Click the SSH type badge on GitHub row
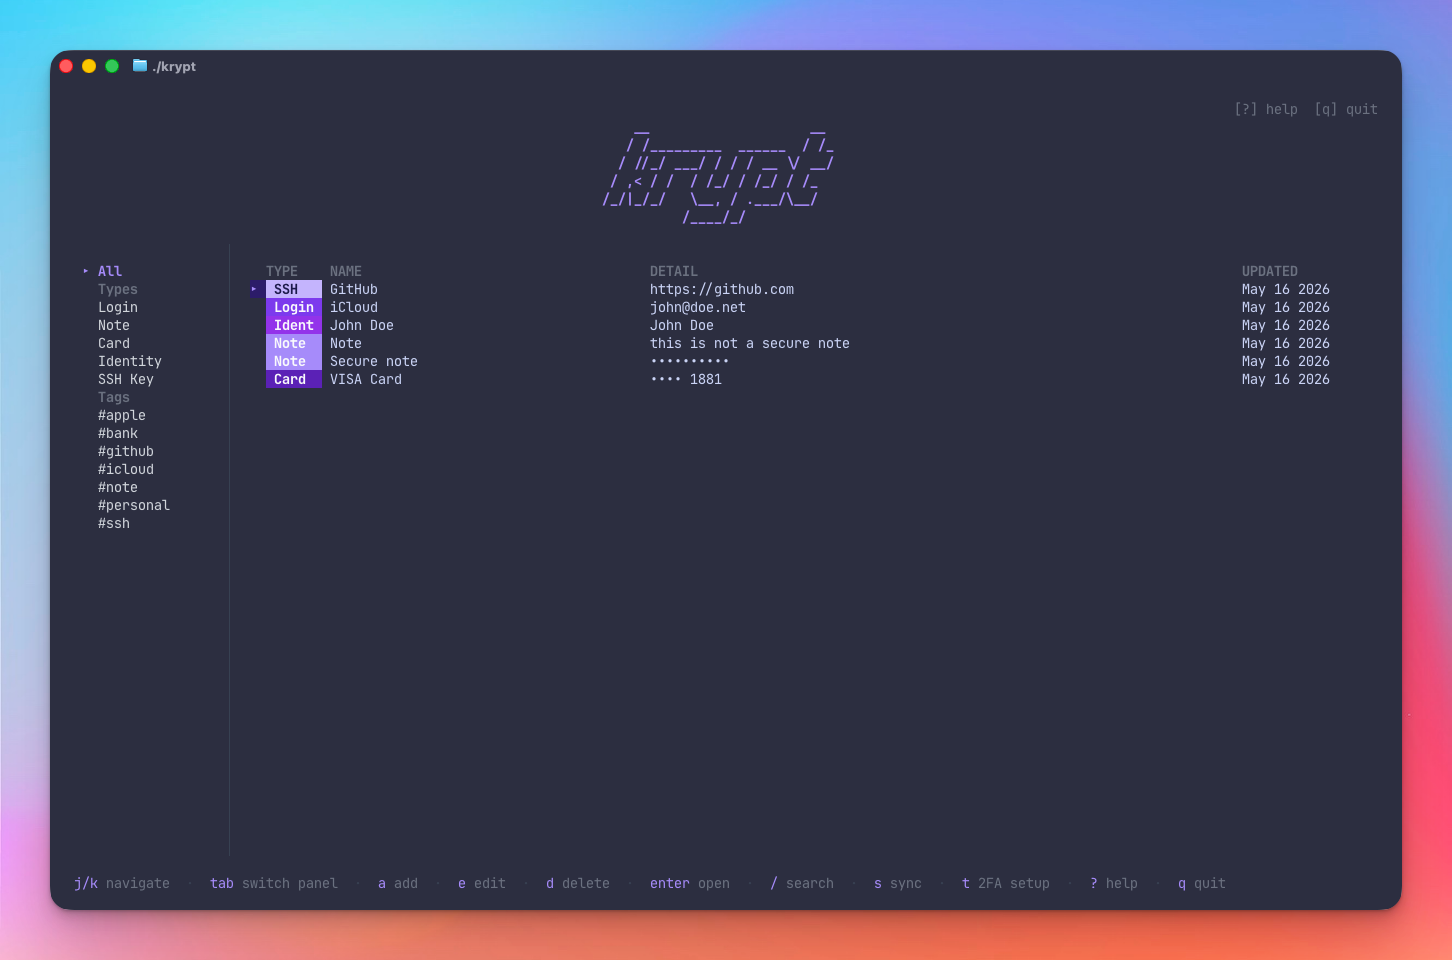This screenshot has width=1452, height=960. pyautogui.click(x=294, y=289)
